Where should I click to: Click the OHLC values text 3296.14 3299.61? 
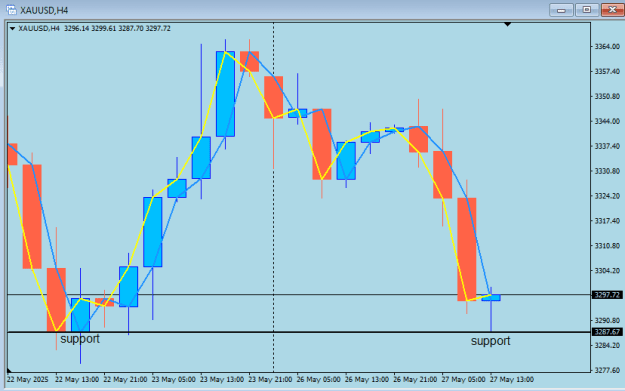pos(117,29)
